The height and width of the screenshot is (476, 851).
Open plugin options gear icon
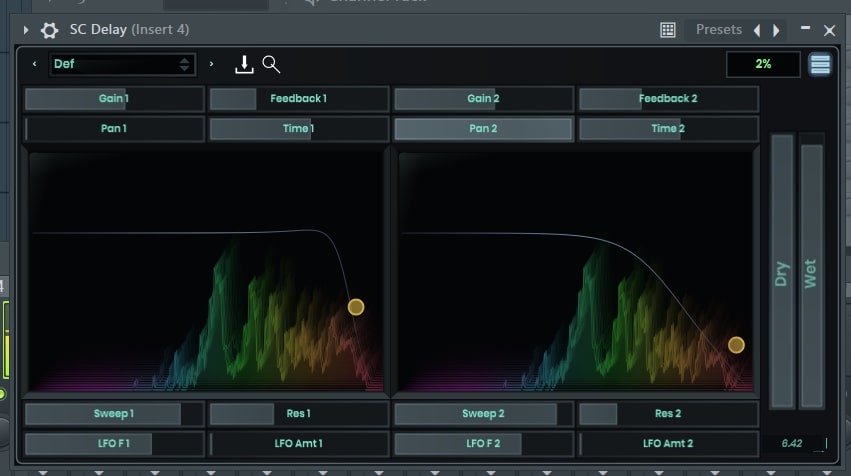(x=49, y=30)
